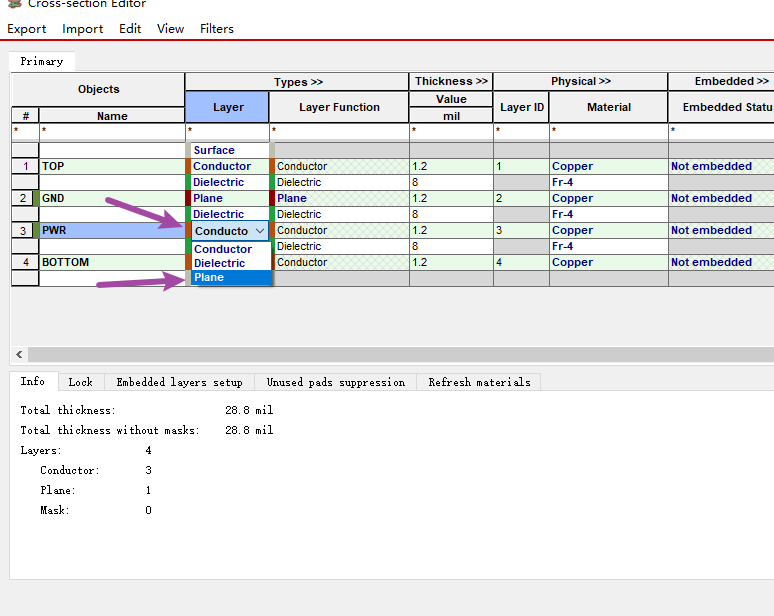The height and width of the screenshot is (616, 774).
Task: Click the Cross-section Editor title icon
Action: 15,4
